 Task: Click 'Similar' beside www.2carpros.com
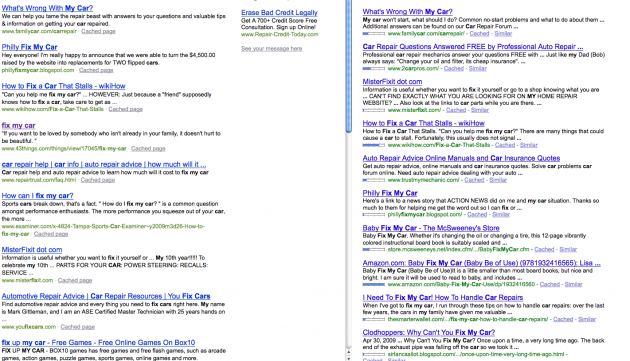coord(478,69)
